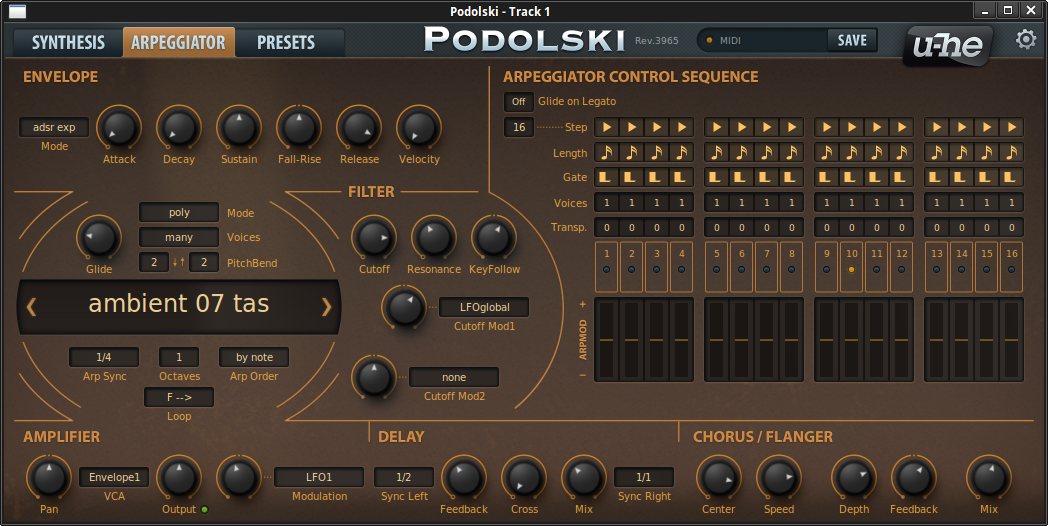Open Sync Left '1/2' selector
Viewport: 1048px width, 526px height.
[x=404, y=477]
